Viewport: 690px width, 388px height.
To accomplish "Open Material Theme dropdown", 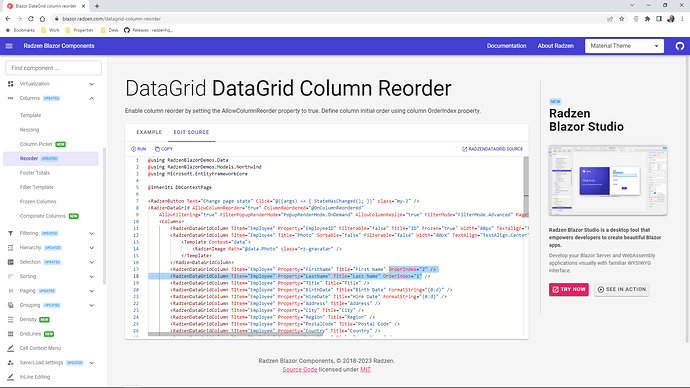I will click(624, 46).
